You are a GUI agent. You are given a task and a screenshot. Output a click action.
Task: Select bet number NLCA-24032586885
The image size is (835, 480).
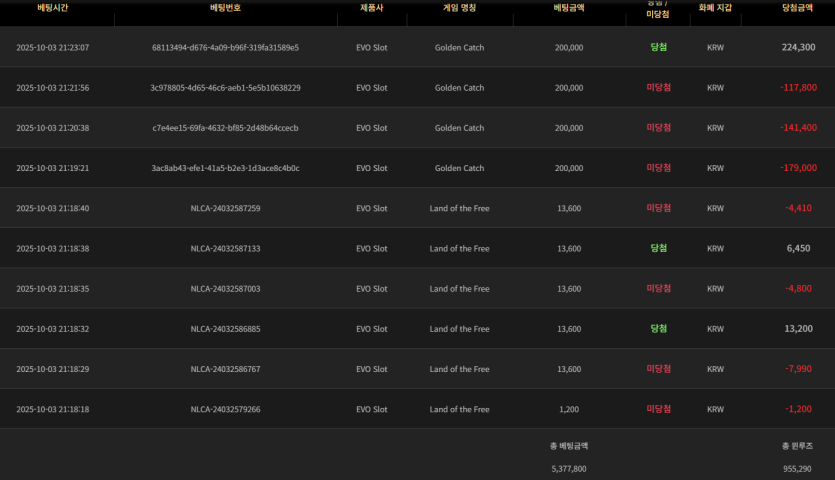[225, 329]
